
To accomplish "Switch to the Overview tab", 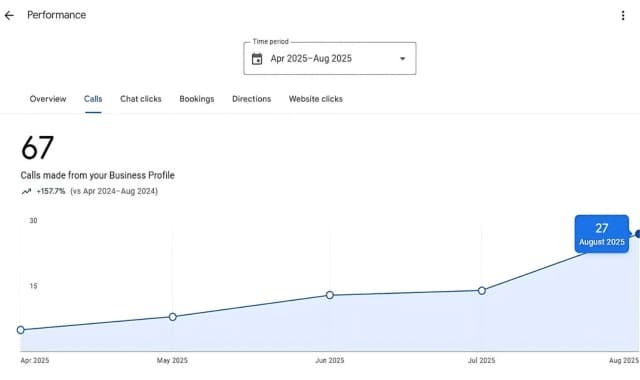I will [48, 99].
